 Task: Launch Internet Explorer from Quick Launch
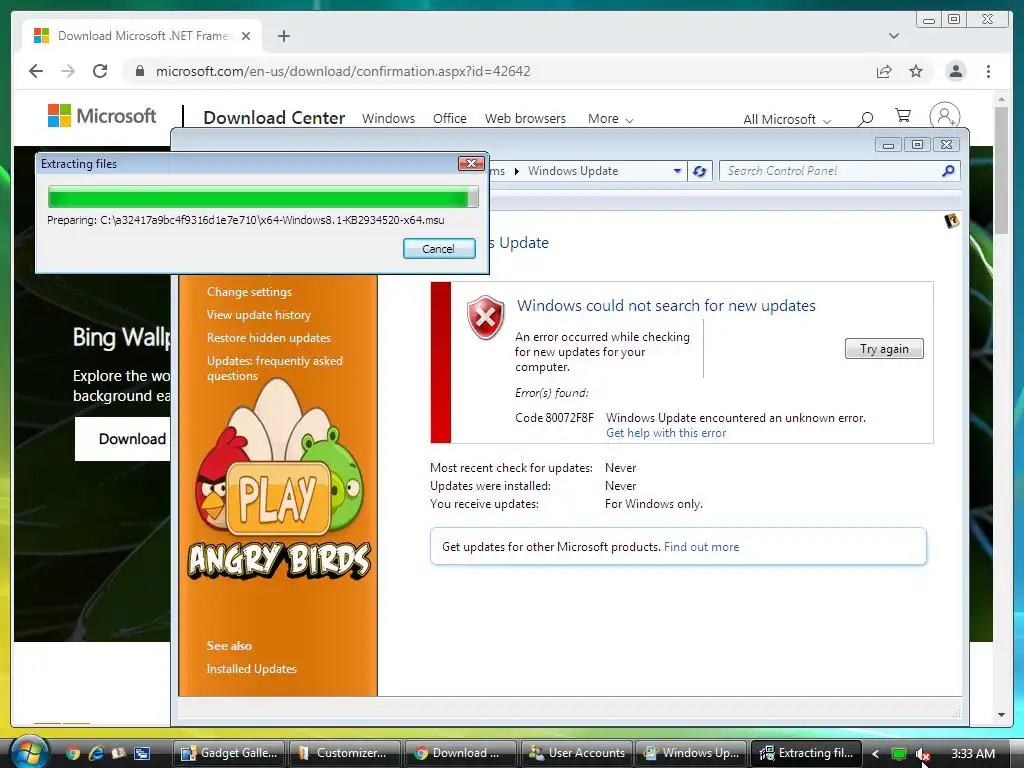pyautogui.click(x=96, y=753)
